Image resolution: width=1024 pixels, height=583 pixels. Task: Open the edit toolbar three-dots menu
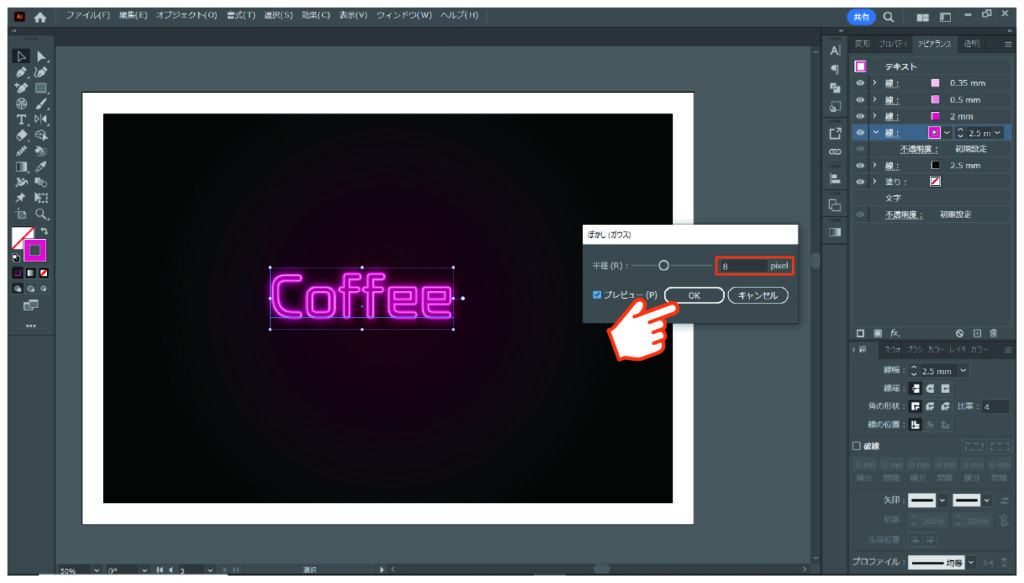[31, 326]
